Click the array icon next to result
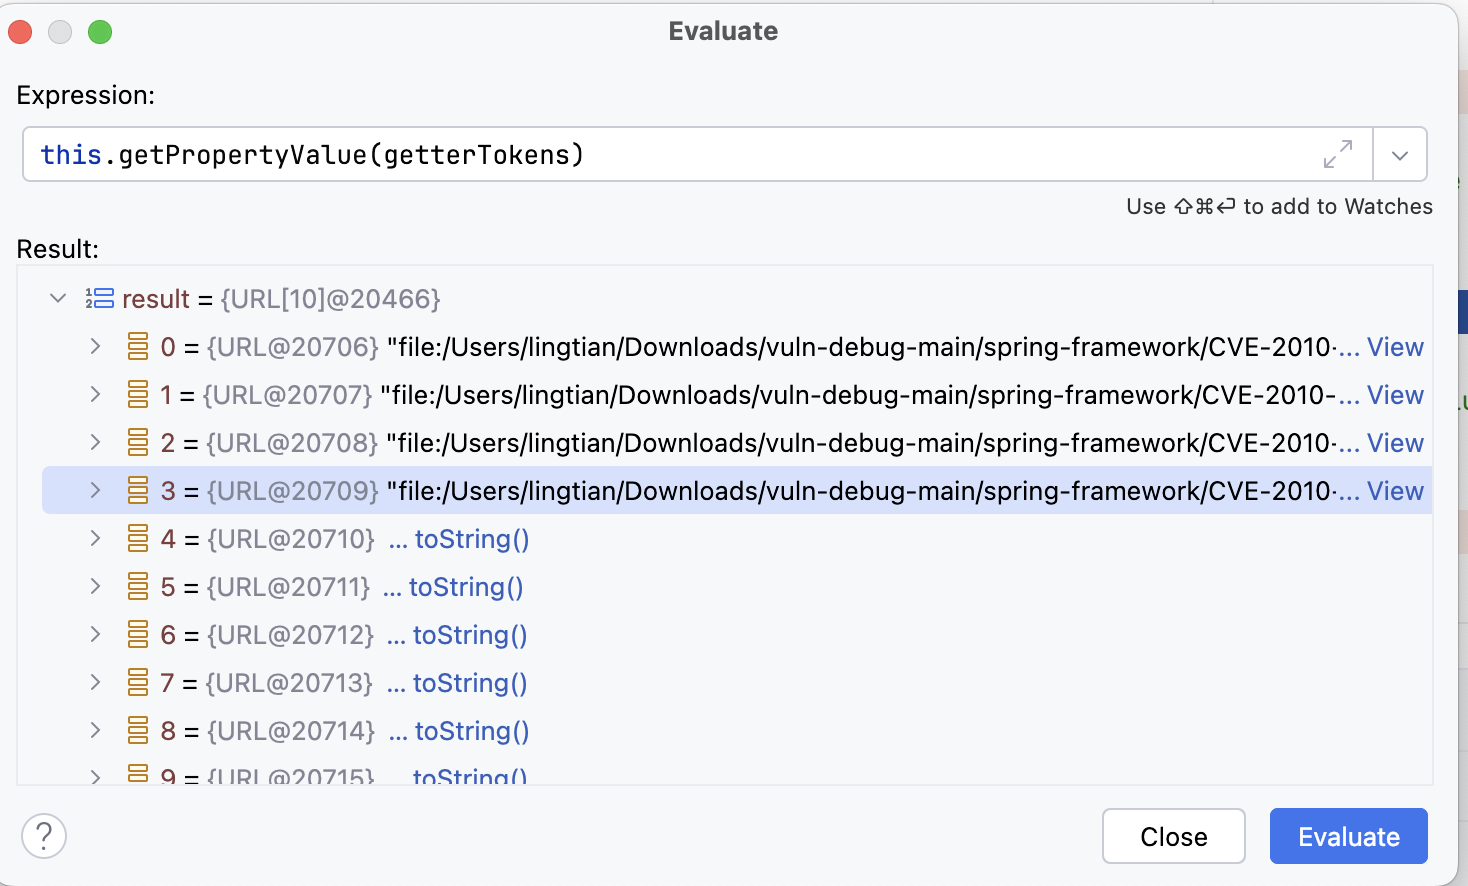Screen dimensions: 1468x886 [99, 298]
